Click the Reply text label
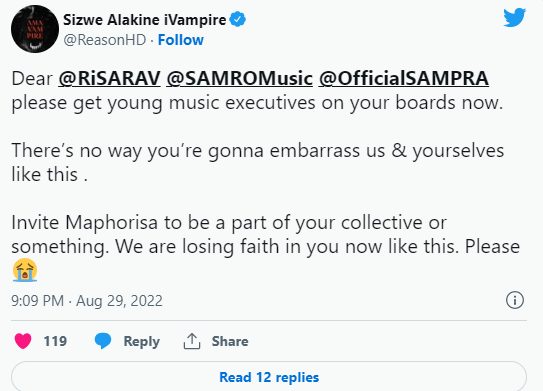This screenshot has width=543, height=391. pyautogui.click(x=142, y=341)
